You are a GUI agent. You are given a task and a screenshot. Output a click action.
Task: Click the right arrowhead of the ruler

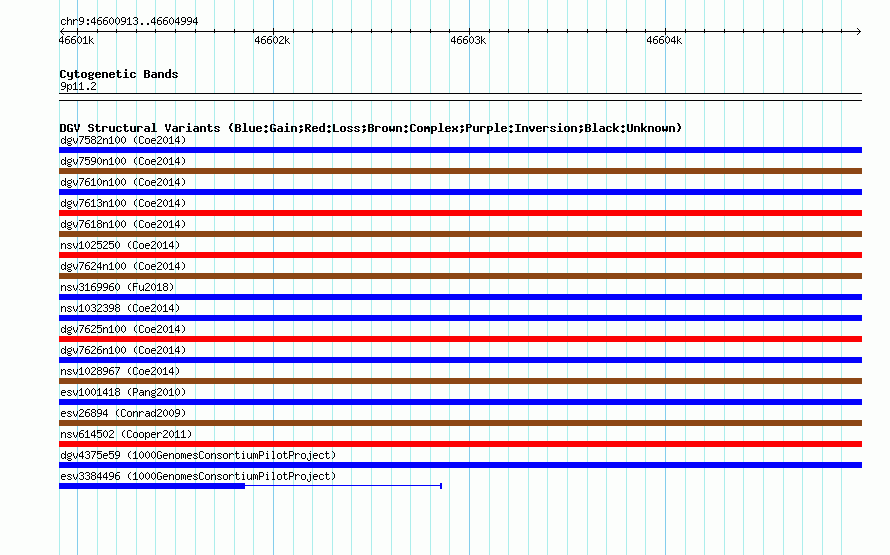tap(859, 31)
